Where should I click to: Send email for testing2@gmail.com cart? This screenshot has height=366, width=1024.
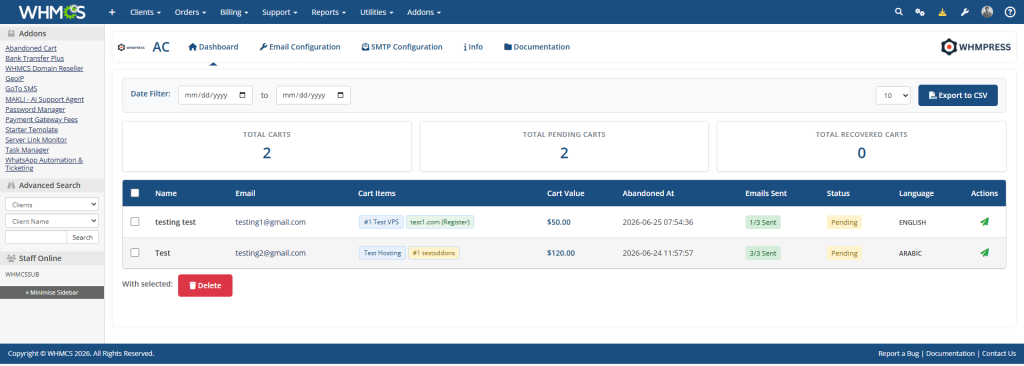(x=984, y=252)
